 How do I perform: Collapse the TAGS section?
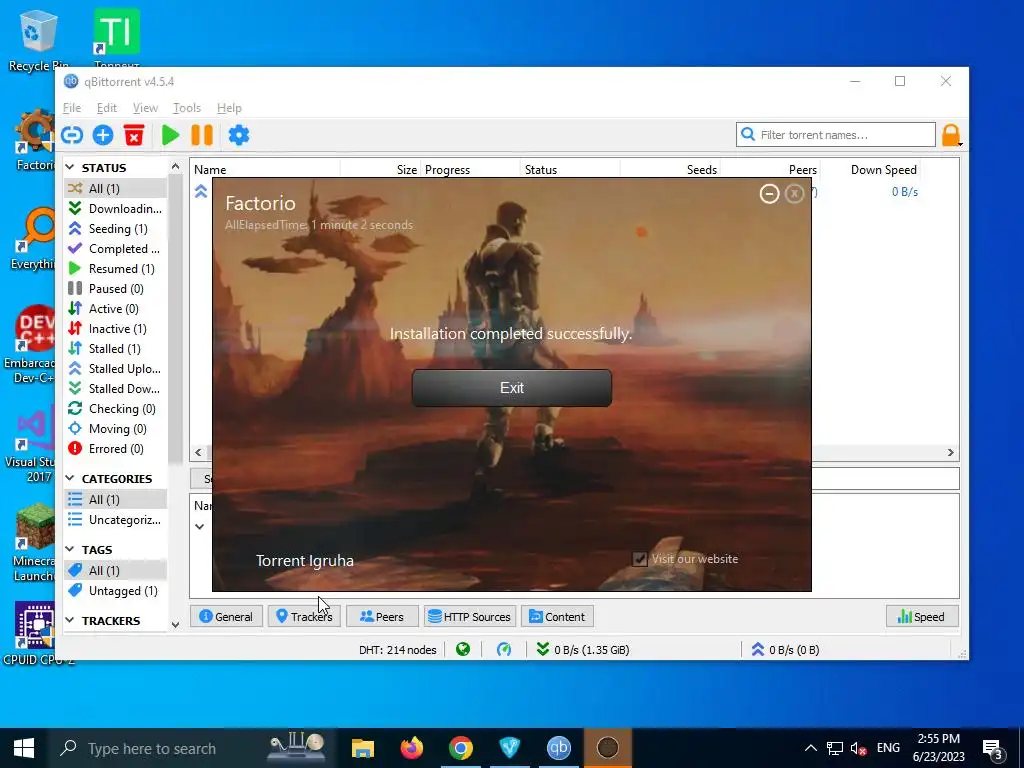70,549
